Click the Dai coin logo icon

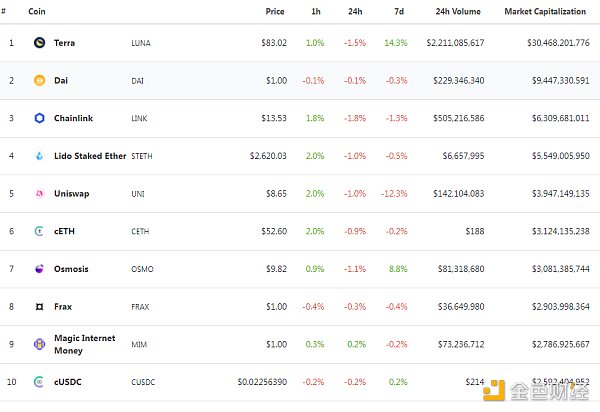tap(40, 80)
